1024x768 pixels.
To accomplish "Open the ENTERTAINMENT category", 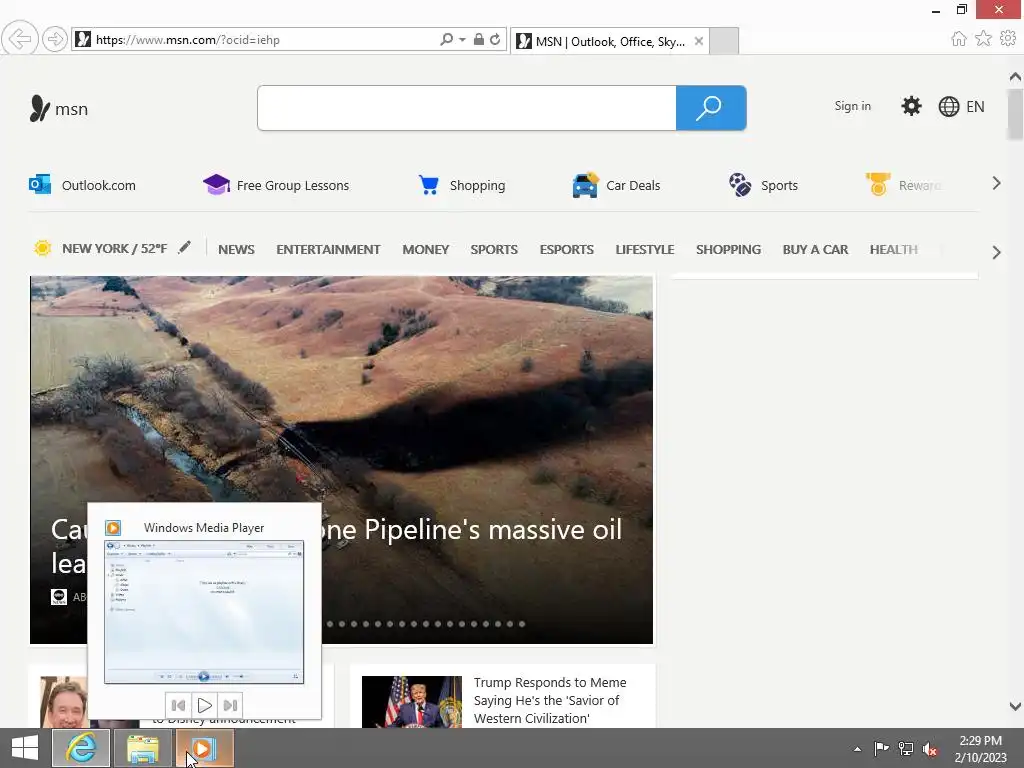I will pyautogui.click(x=328, y=249).
